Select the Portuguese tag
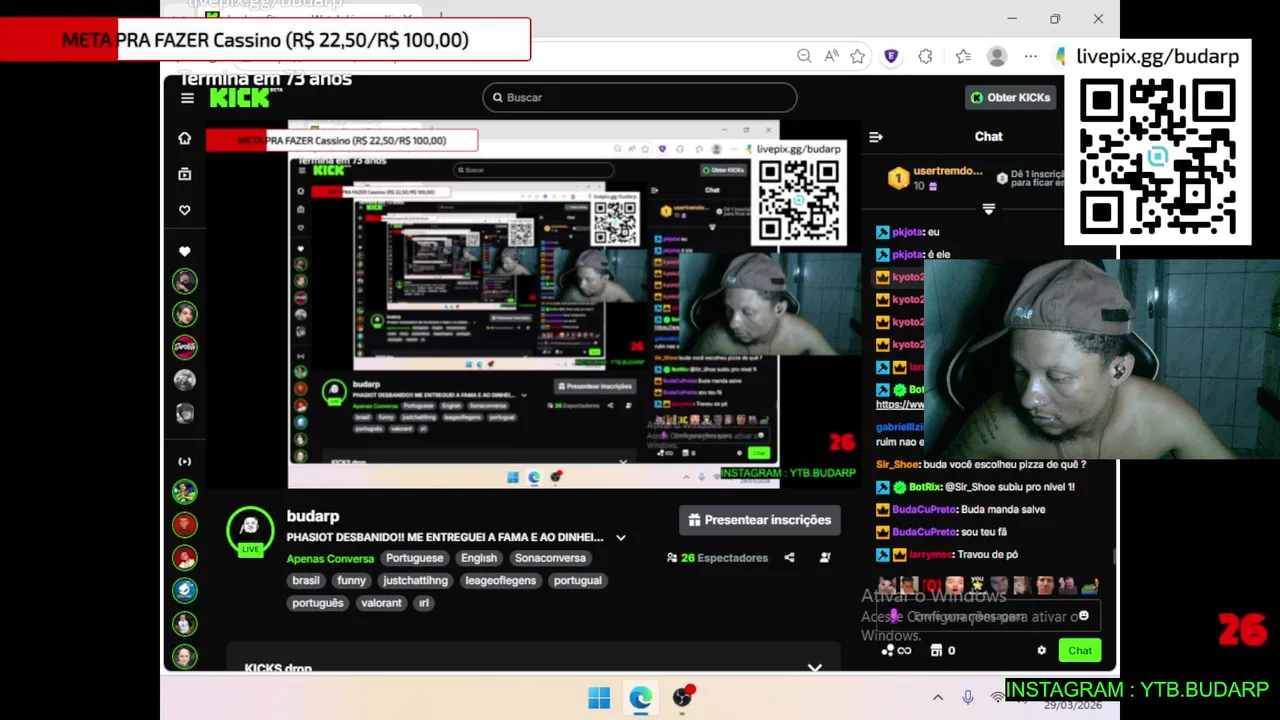 point(414,558)
